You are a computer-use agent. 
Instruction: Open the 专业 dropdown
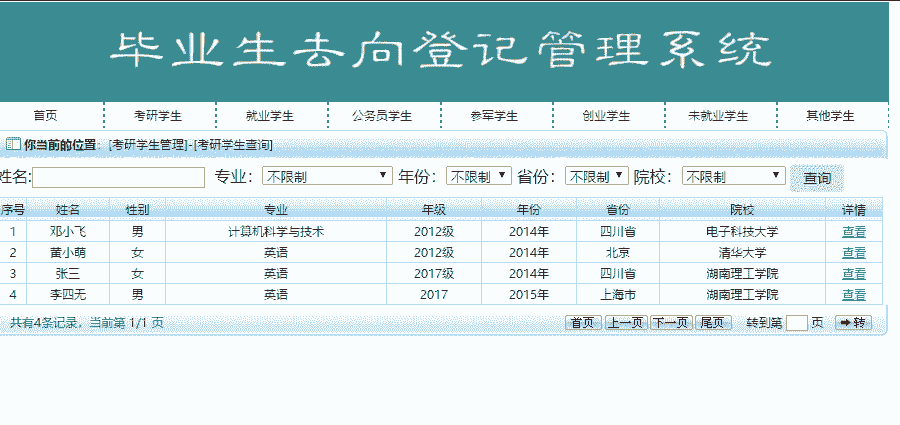click(x=327, y=176)
